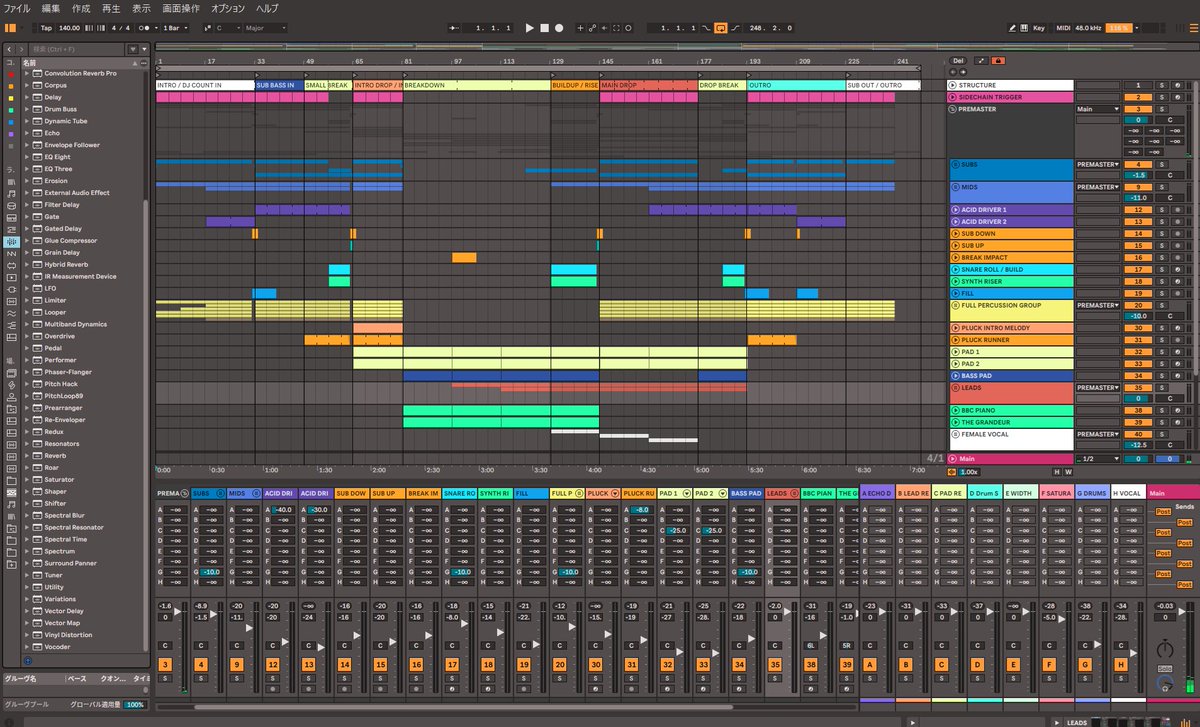Toggle the mixer activator for track 35
The height and width of the screenshot is (727, 1200).
(x=775, y=664)
